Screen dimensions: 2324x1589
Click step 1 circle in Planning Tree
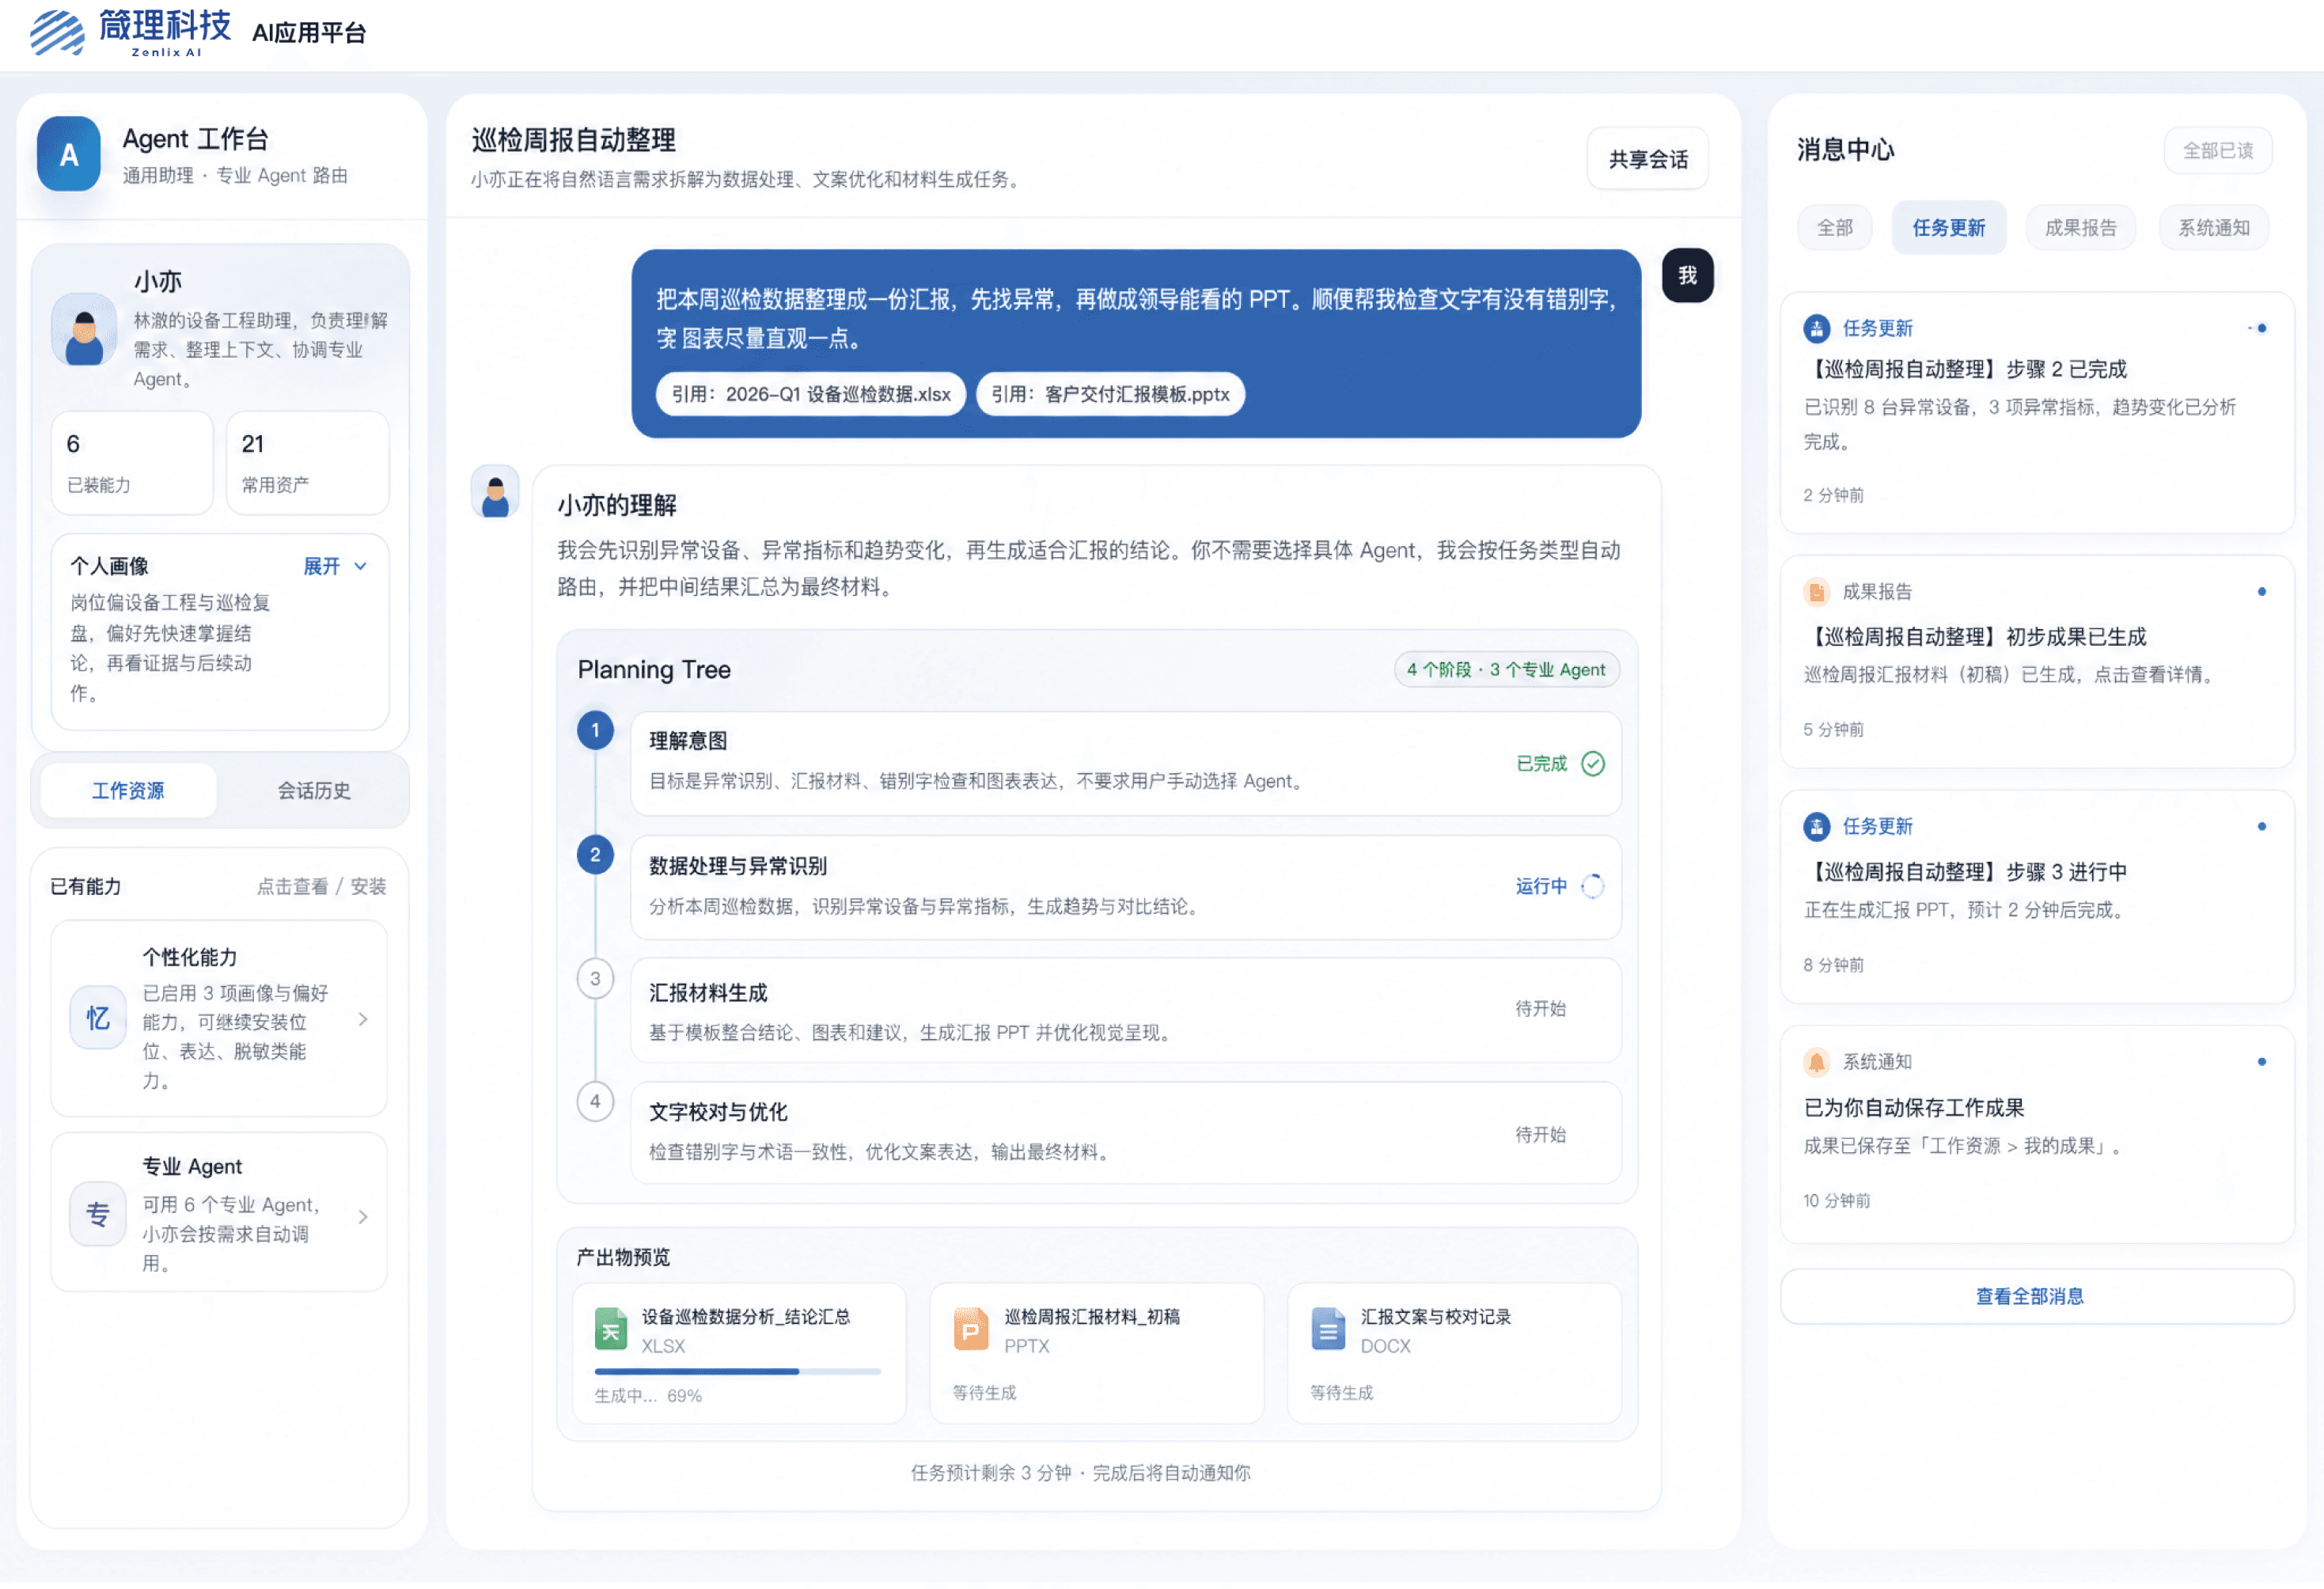pos(595,731)
